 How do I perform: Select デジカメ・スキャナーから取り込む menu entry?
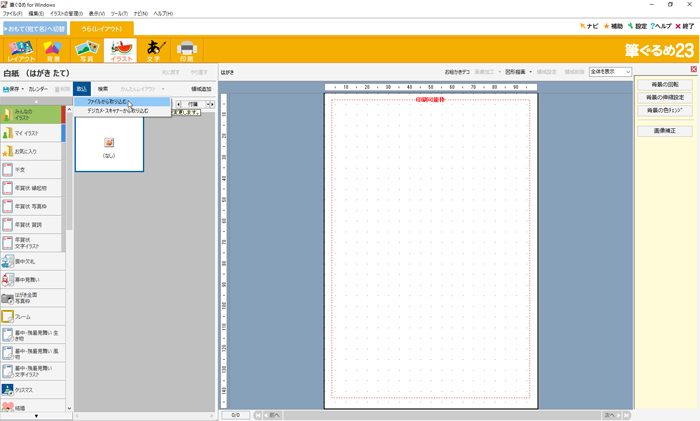[116, 111]
